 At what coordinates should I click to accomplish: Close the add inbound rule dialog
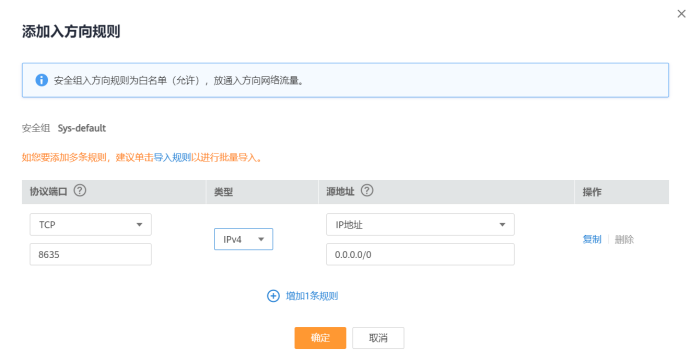pos(681,14)
